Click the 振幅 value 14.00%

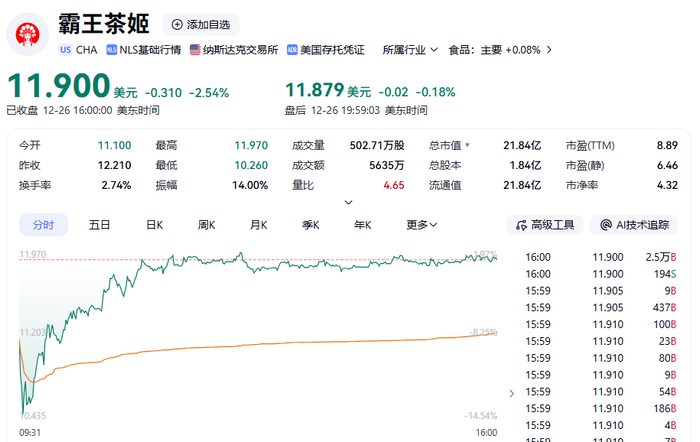(250, 185)
